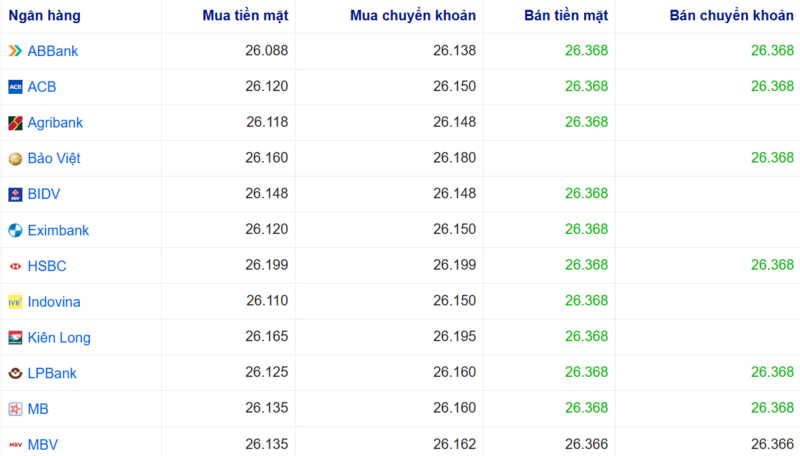Click the Bán chuyển khoản column header
Screen dimensions: 800x456
[x=731, y=16]
